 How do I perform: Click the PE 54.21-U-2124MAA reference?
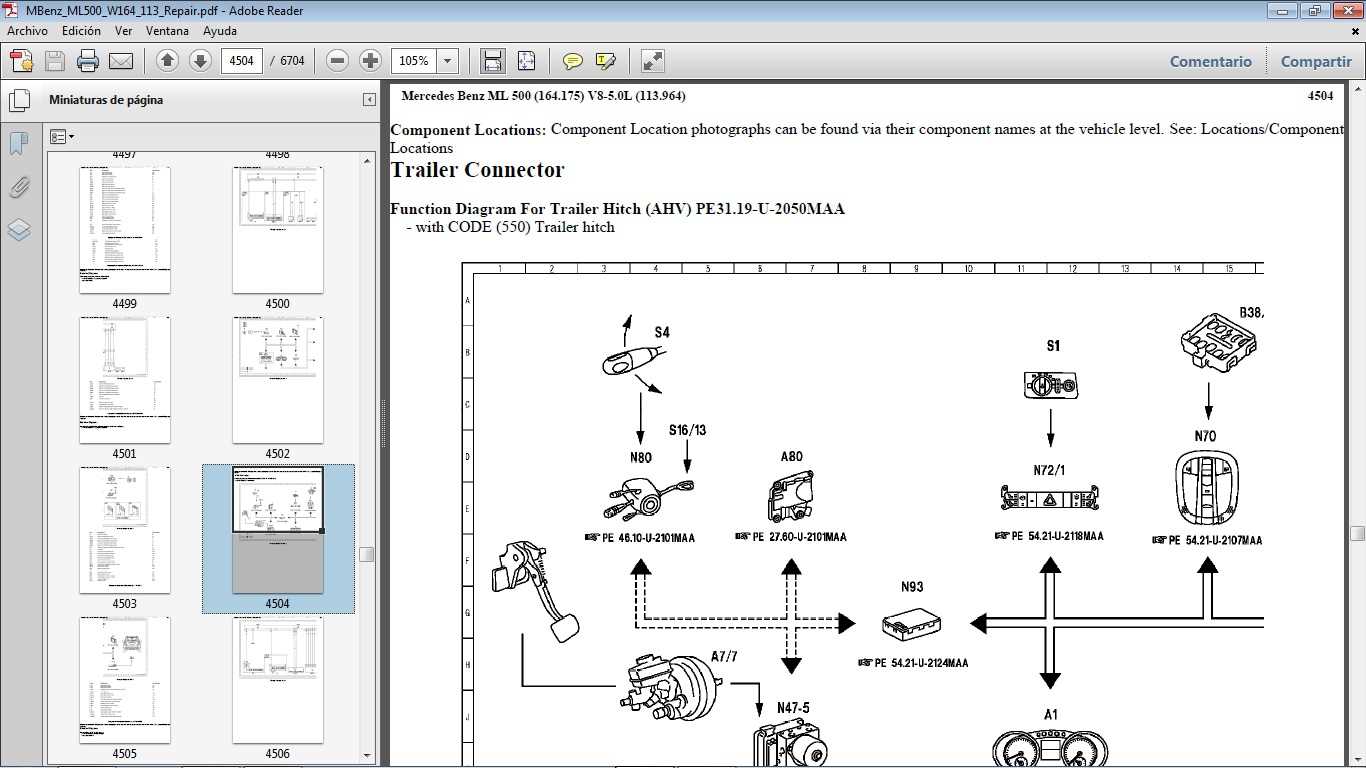click(x=913, y=663)
